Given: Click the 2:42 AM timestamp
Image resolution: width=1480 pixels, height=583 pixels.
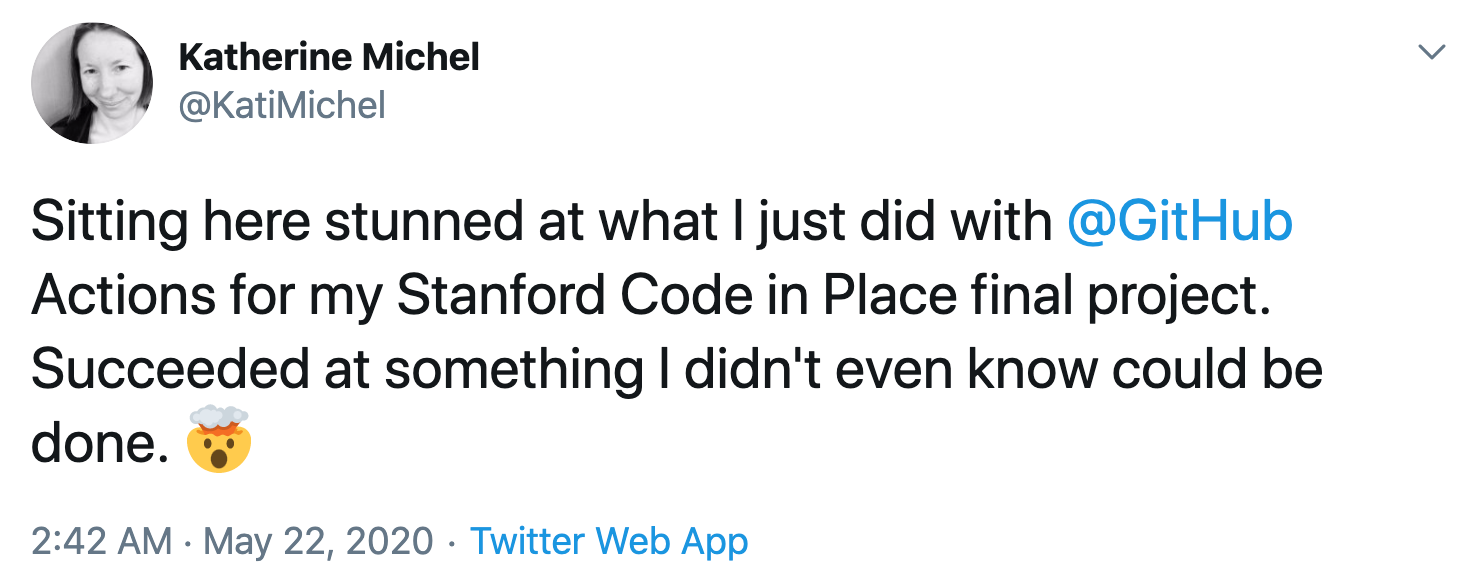Looking at the screenshot, I should [x=101, y=541].
